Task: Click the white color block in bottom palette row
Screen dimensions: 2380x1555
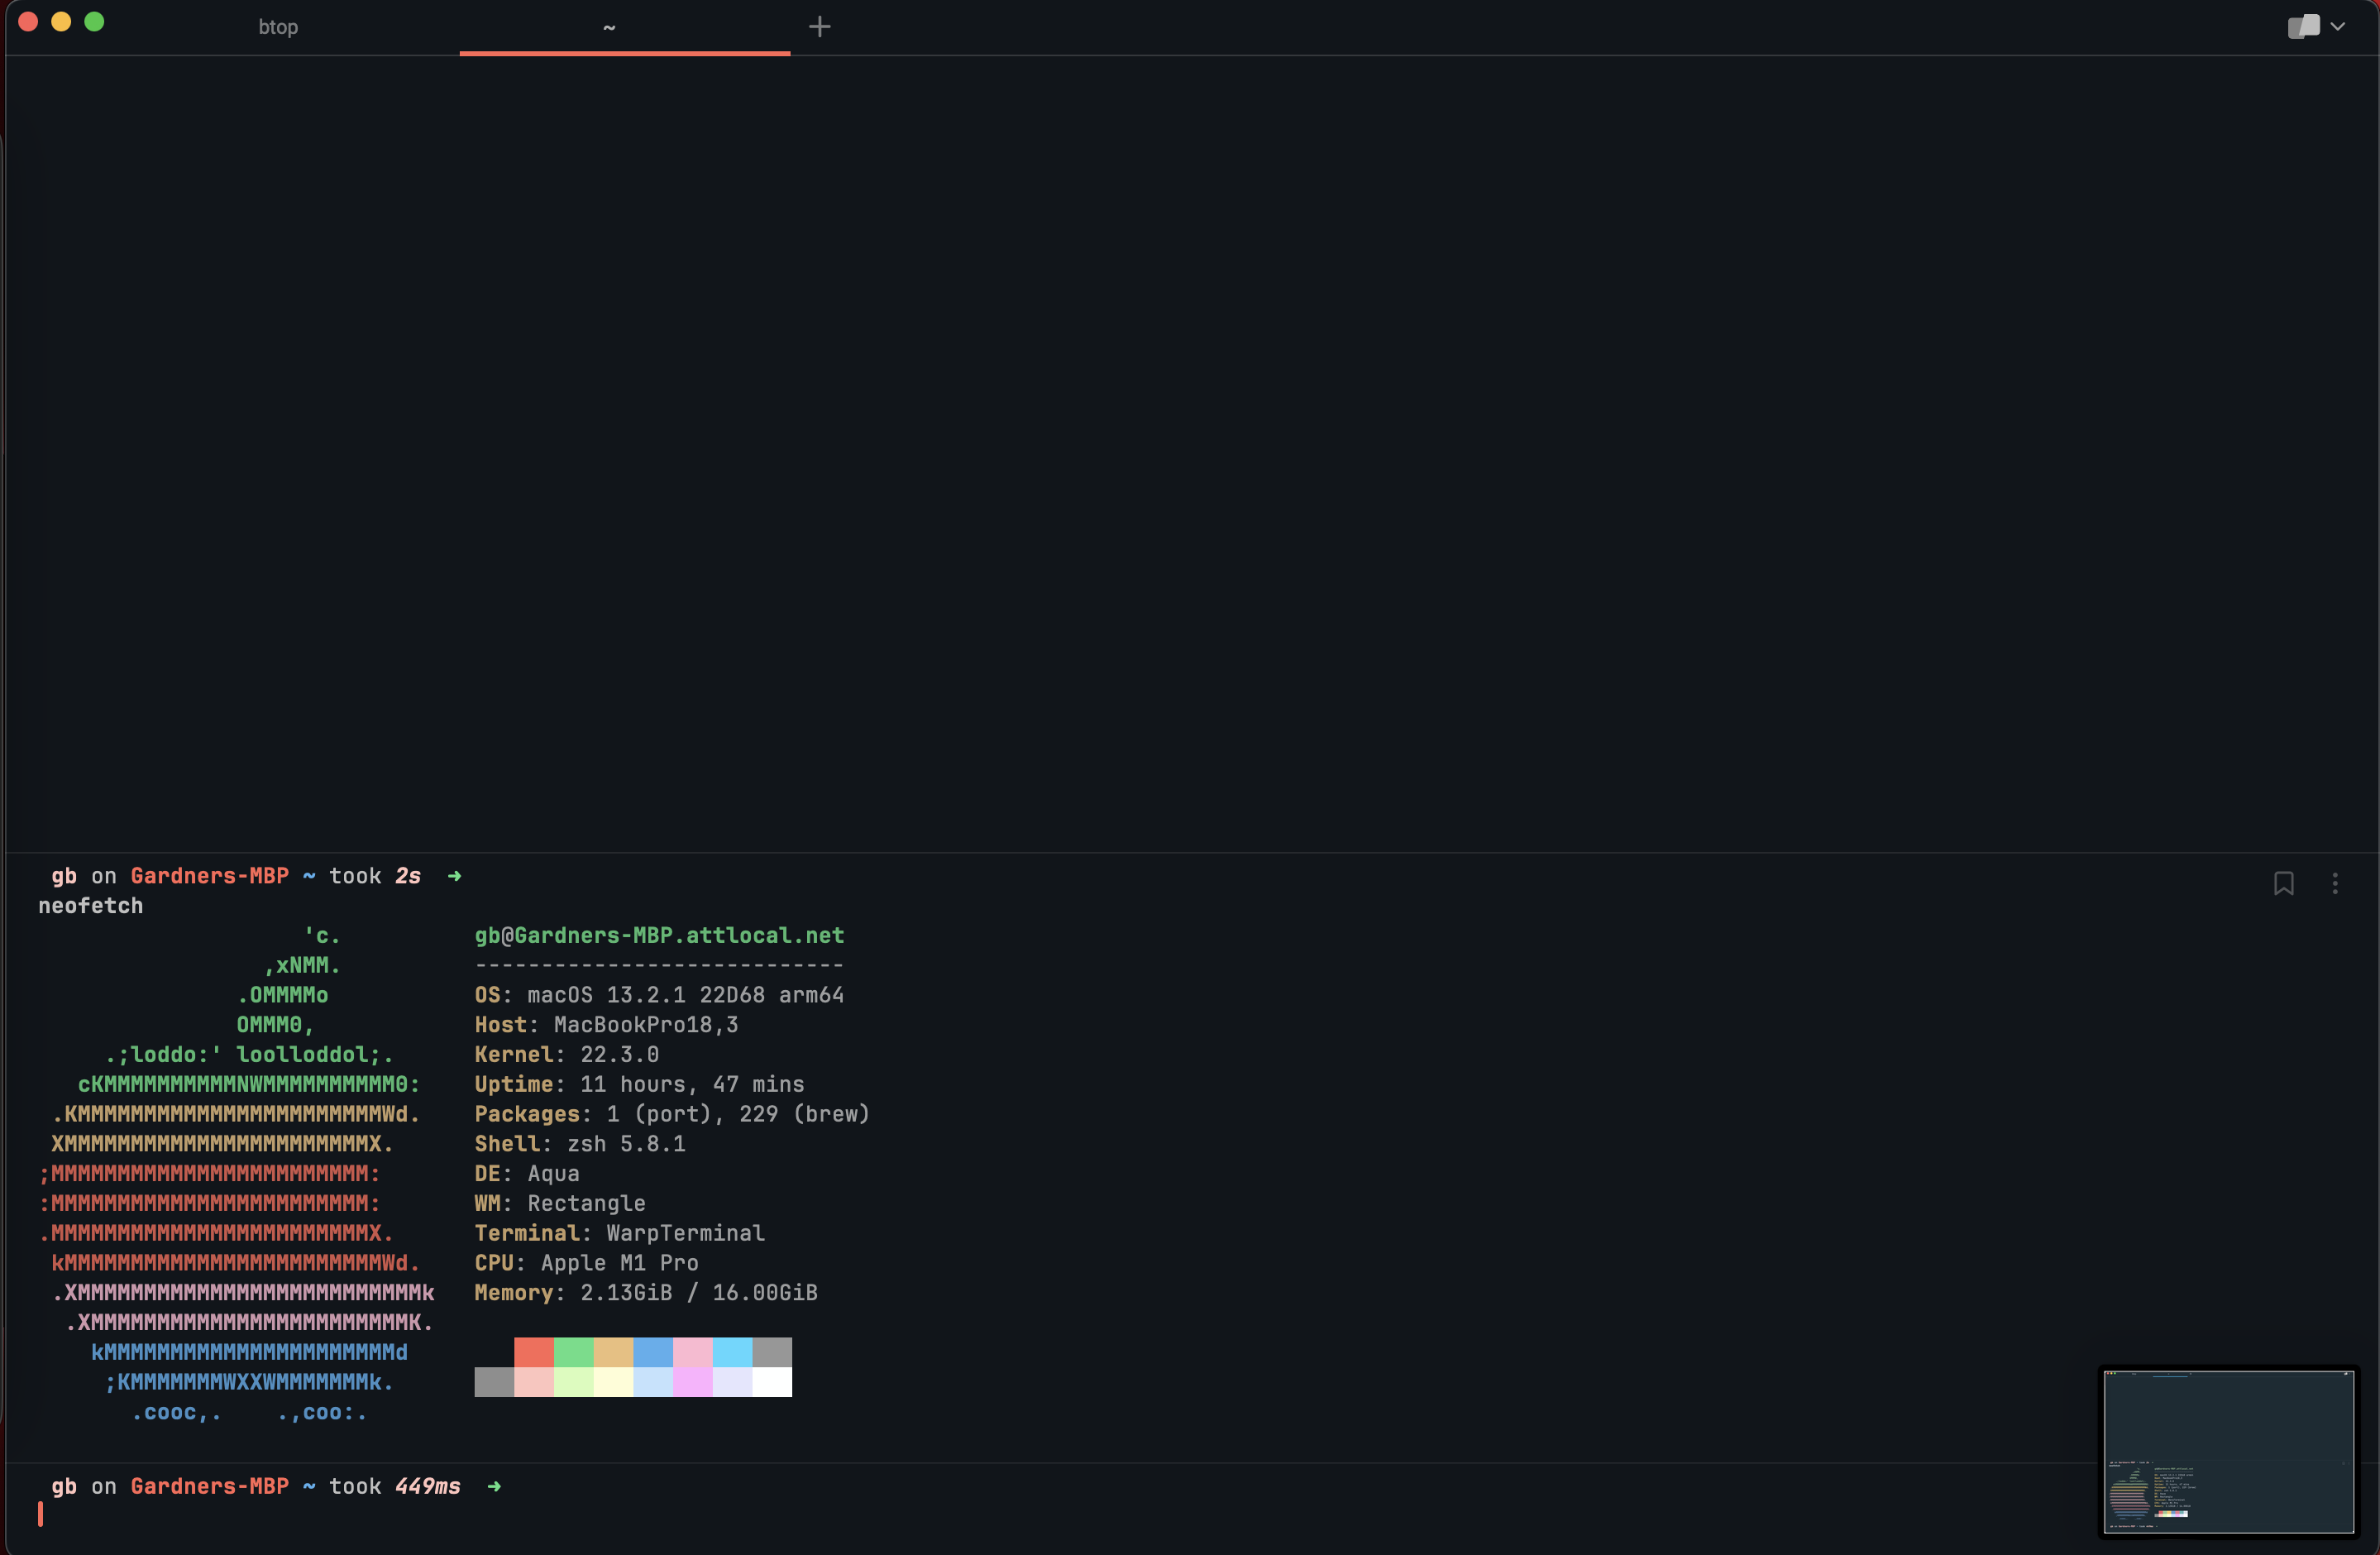Action: (x=771, y=1382)
